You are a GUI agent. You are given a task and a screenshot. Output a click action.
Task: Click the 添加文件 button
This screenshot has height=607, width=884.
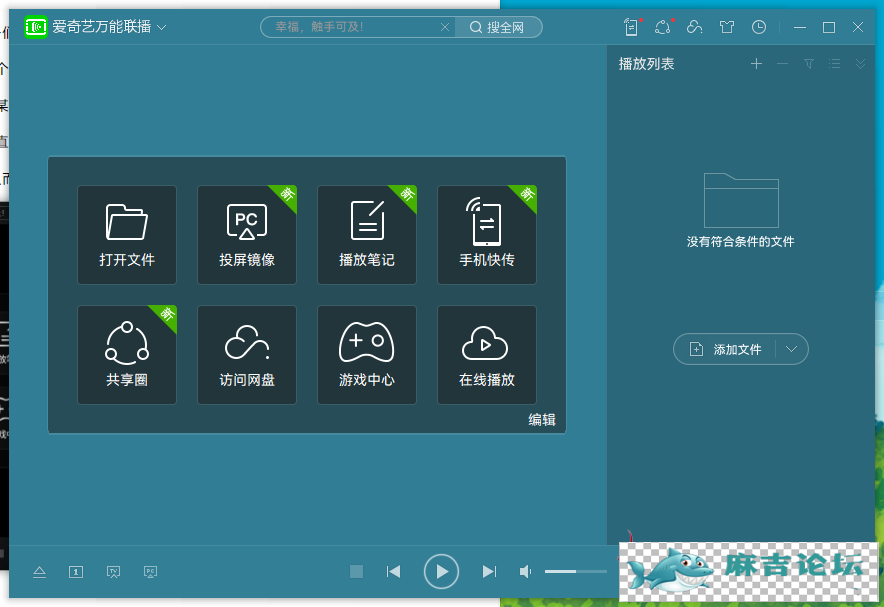click(x=726, y=349)
